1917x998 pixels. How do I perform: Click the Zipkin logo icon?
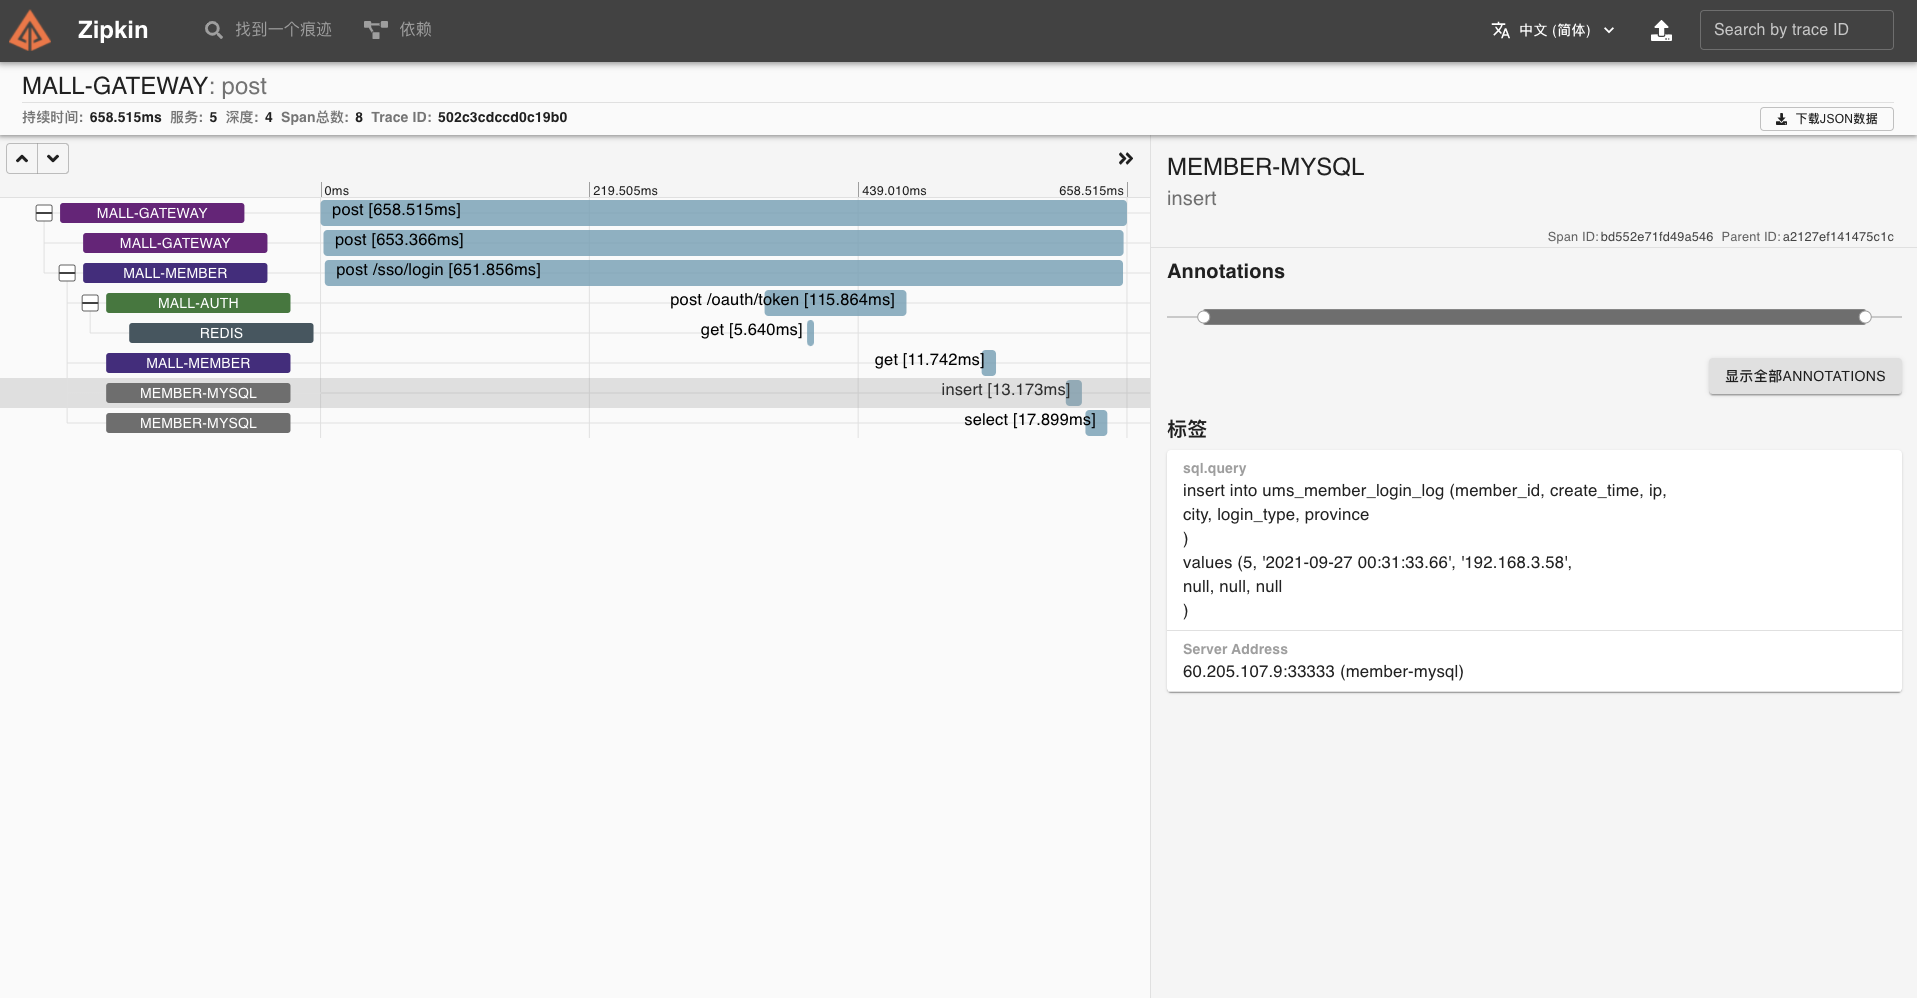pos(30,30)
